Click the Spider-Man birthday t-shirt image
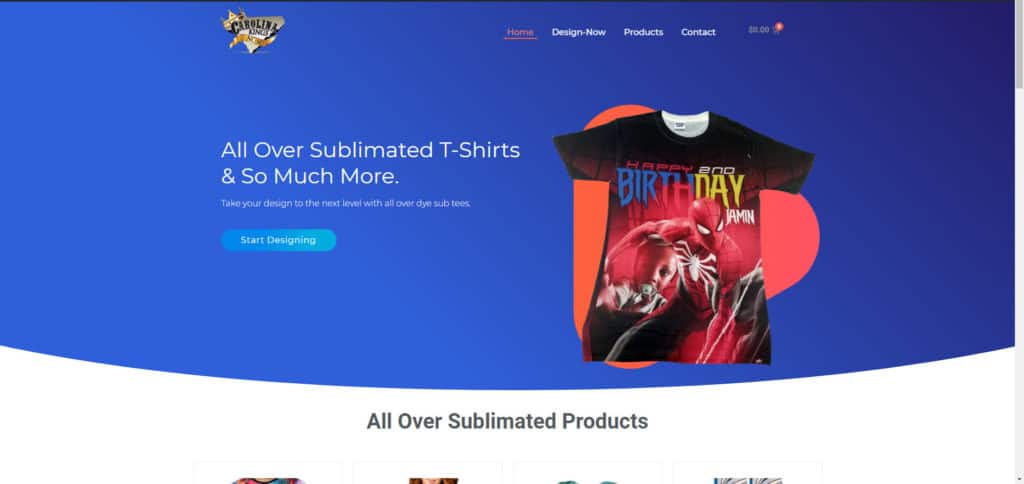Image resolution: width=1024 pixels, height=484 pixels. 682,236
